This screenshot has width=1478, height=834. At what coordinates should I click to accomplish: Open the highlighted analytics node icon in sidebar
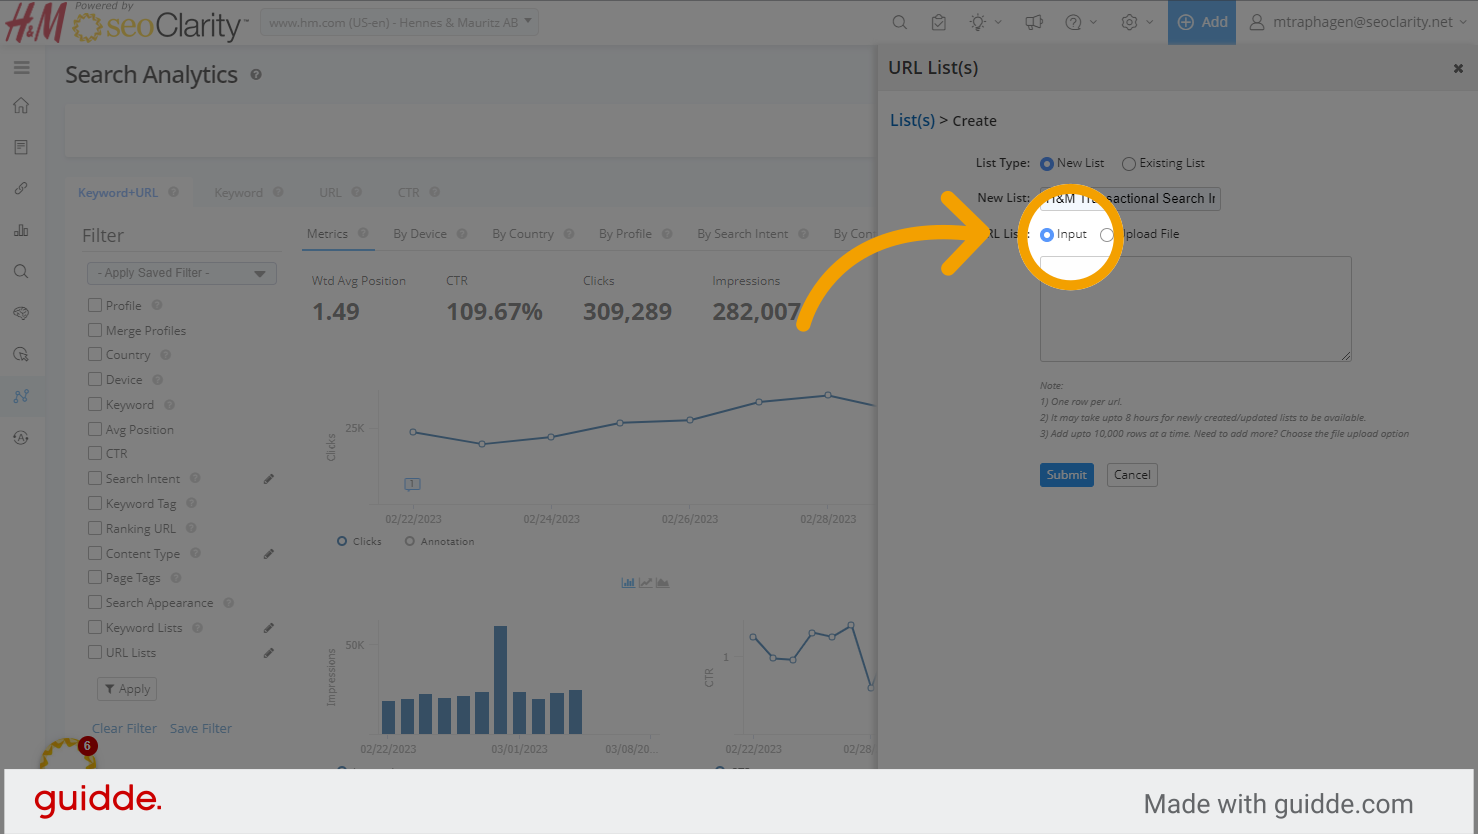21,396
